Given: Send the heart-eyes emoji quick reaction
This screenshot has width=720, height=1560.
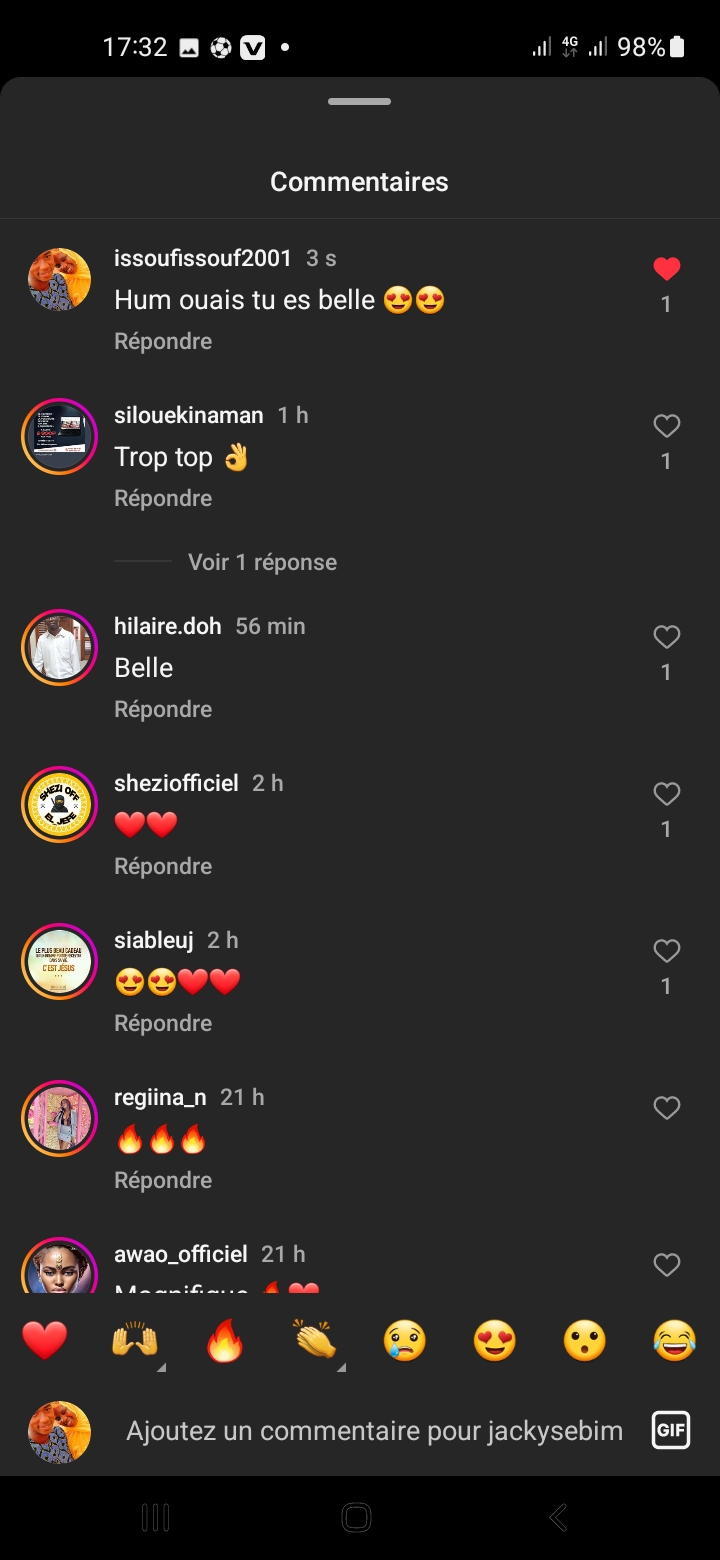Looking at the screenshot, I should click(x=495, y=1340).
